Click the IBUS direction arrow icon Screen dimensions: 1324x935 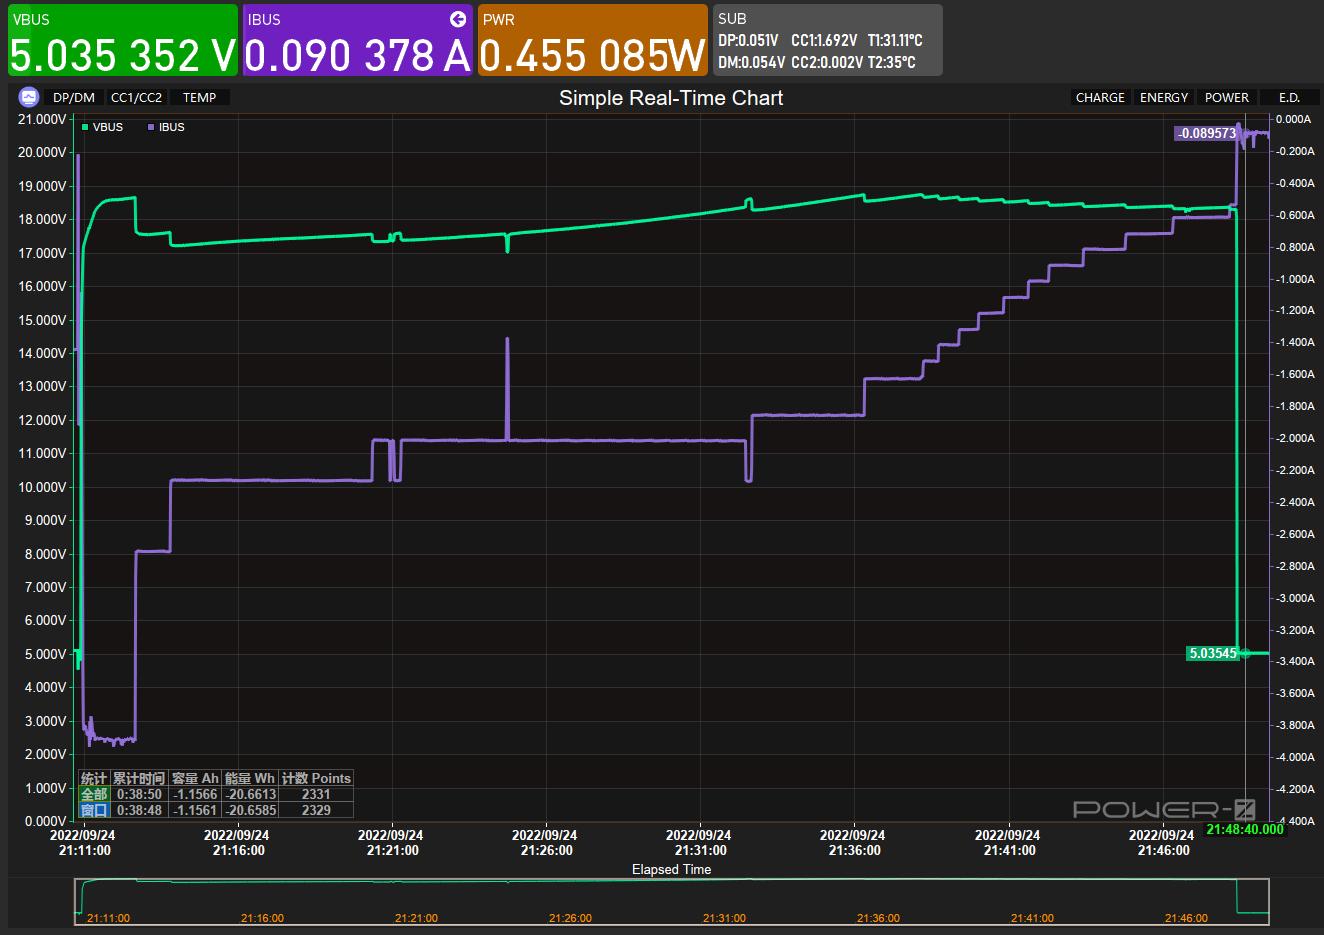point(458,19)
